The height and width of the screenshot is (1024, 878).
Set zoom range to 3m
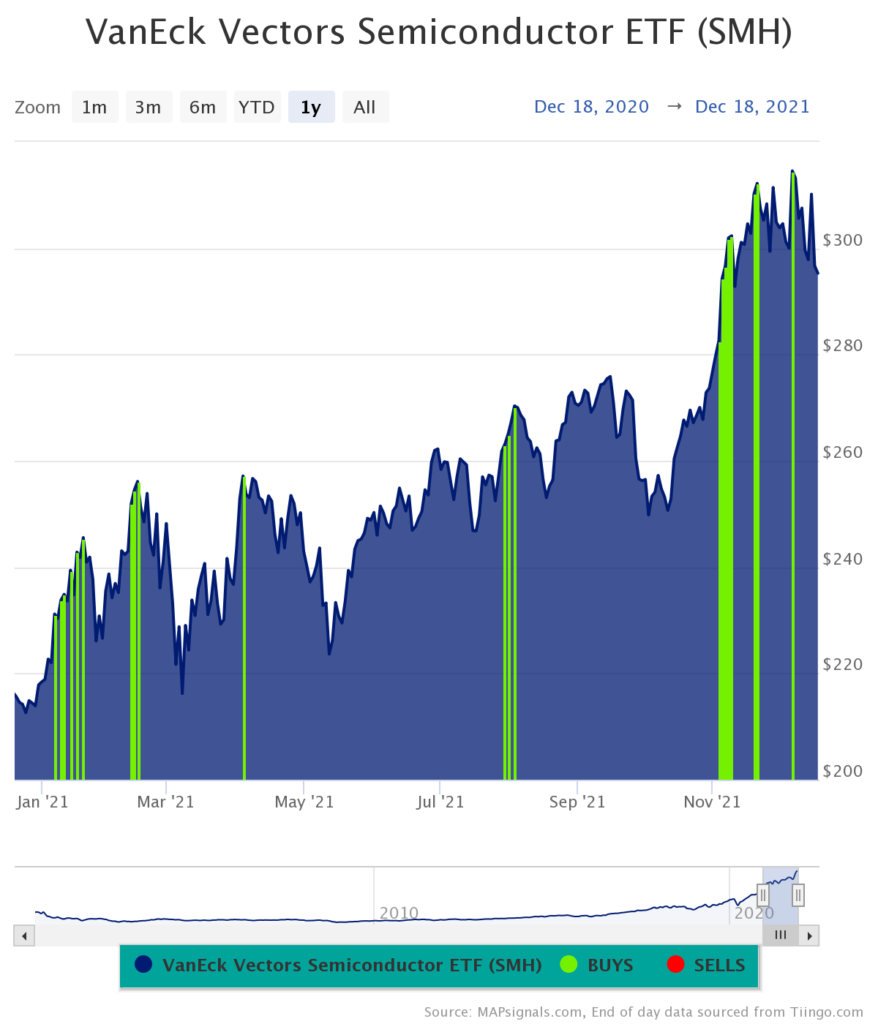[x=148, y=107]
